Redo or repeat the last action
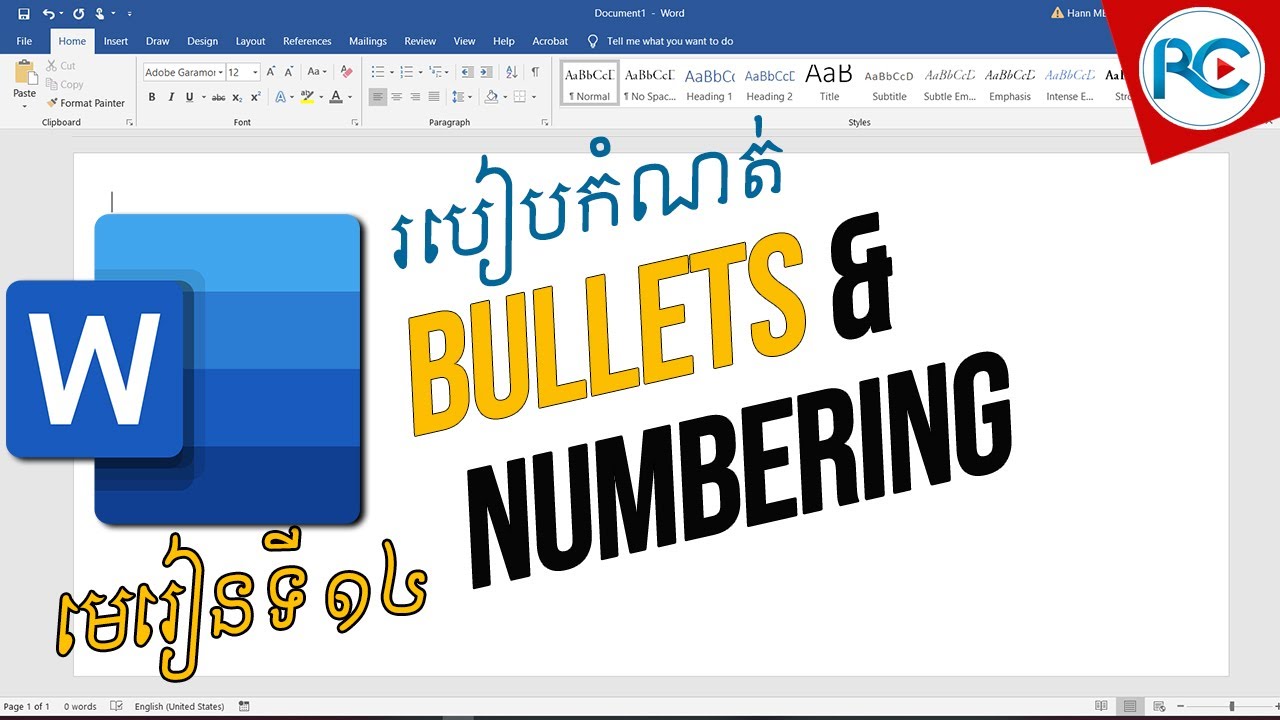This screenshot has height=720, width=1280. (x=78, y=13)
